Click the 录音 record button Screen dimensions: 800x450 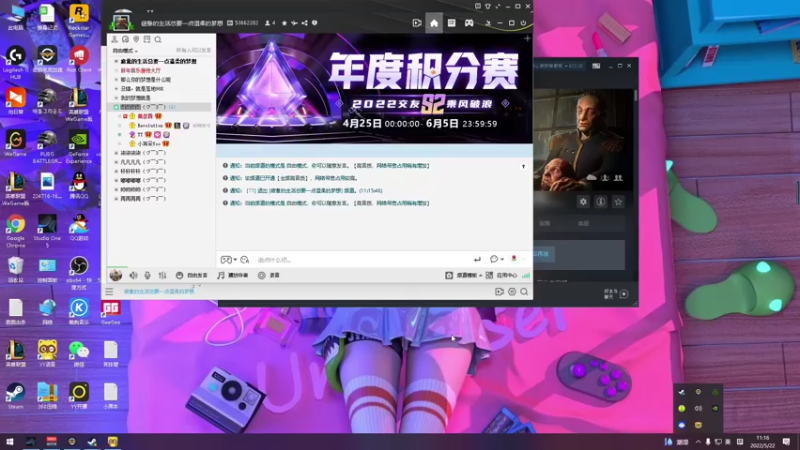point(269,276)
